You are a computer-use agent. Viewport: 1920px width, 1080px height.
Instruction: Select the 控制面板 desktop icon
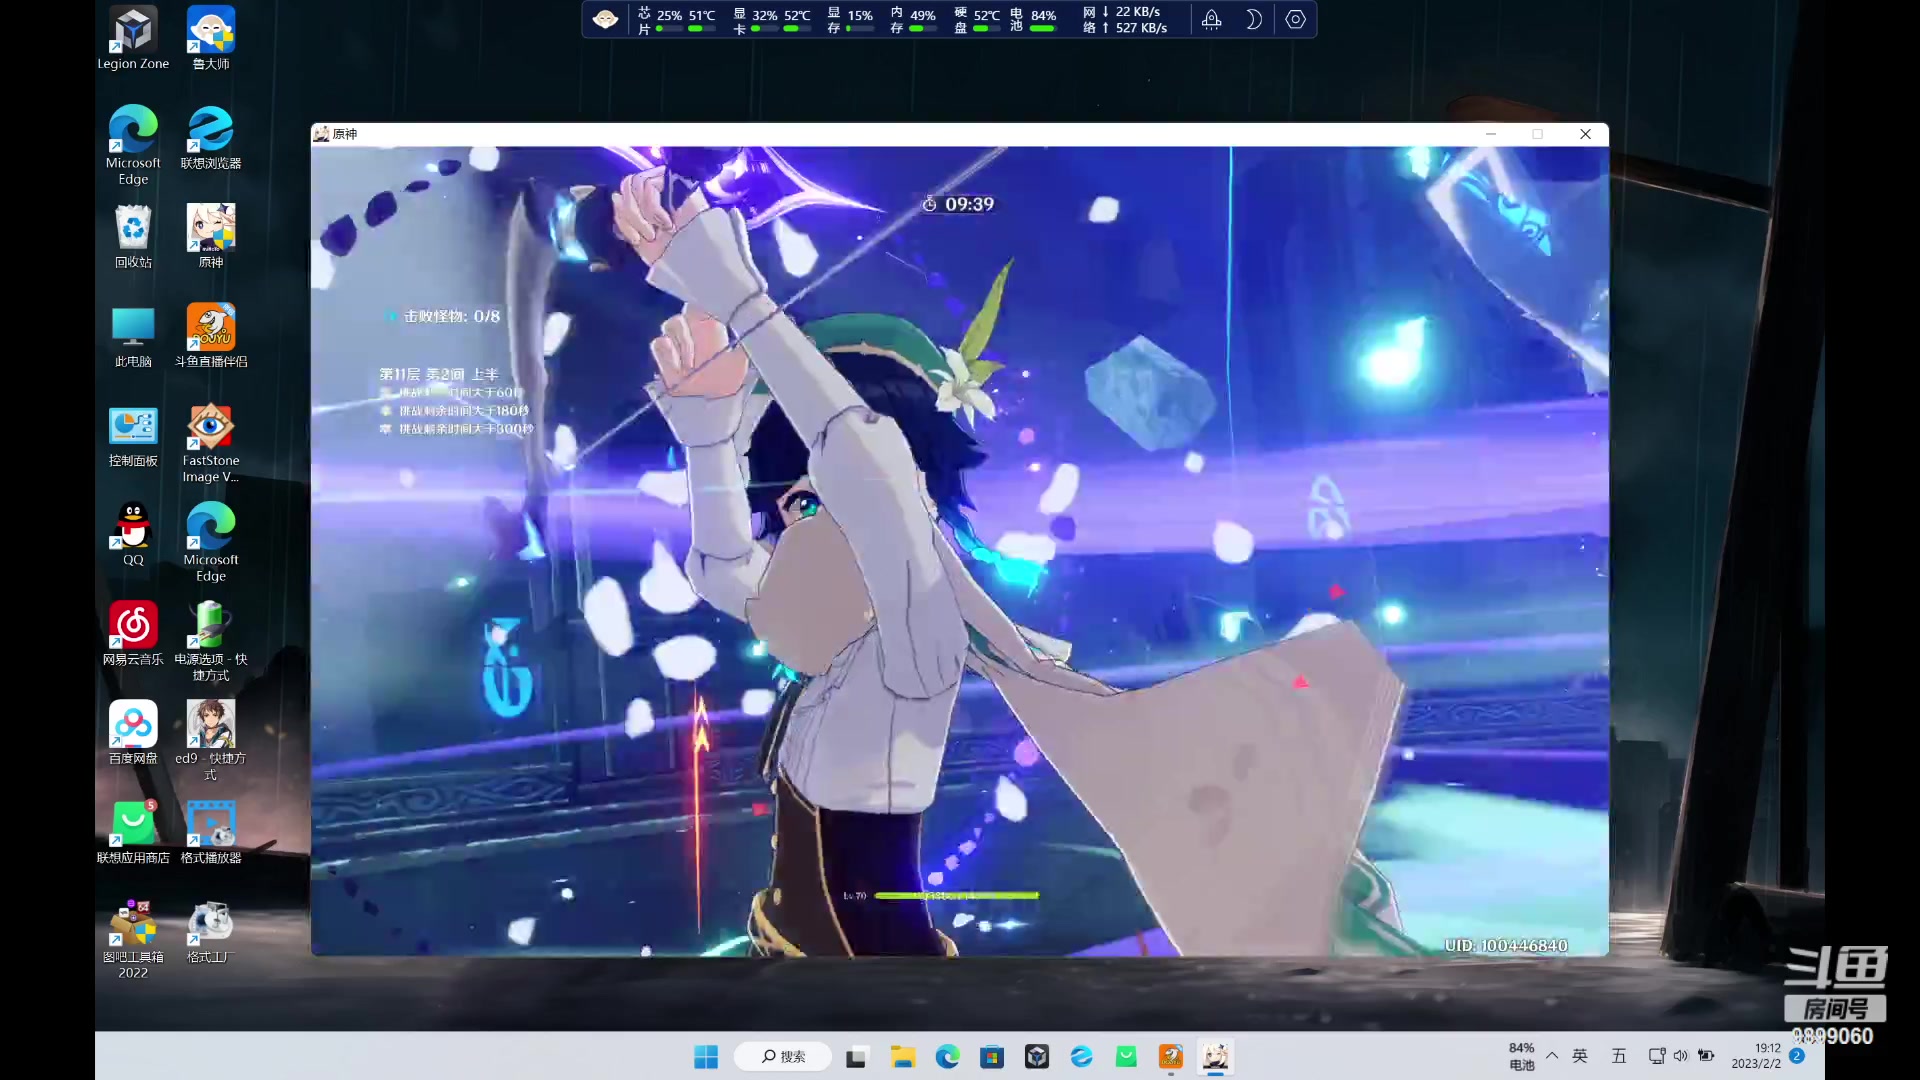click(x=133, y=435)
